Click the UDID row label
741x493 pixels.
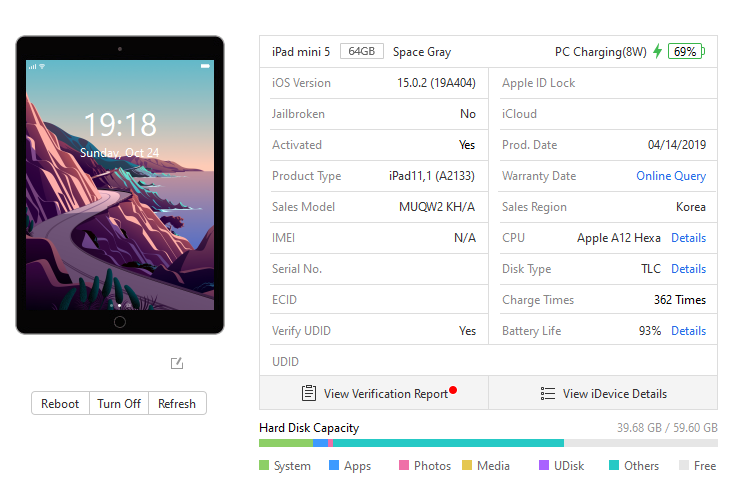point(285,362)
